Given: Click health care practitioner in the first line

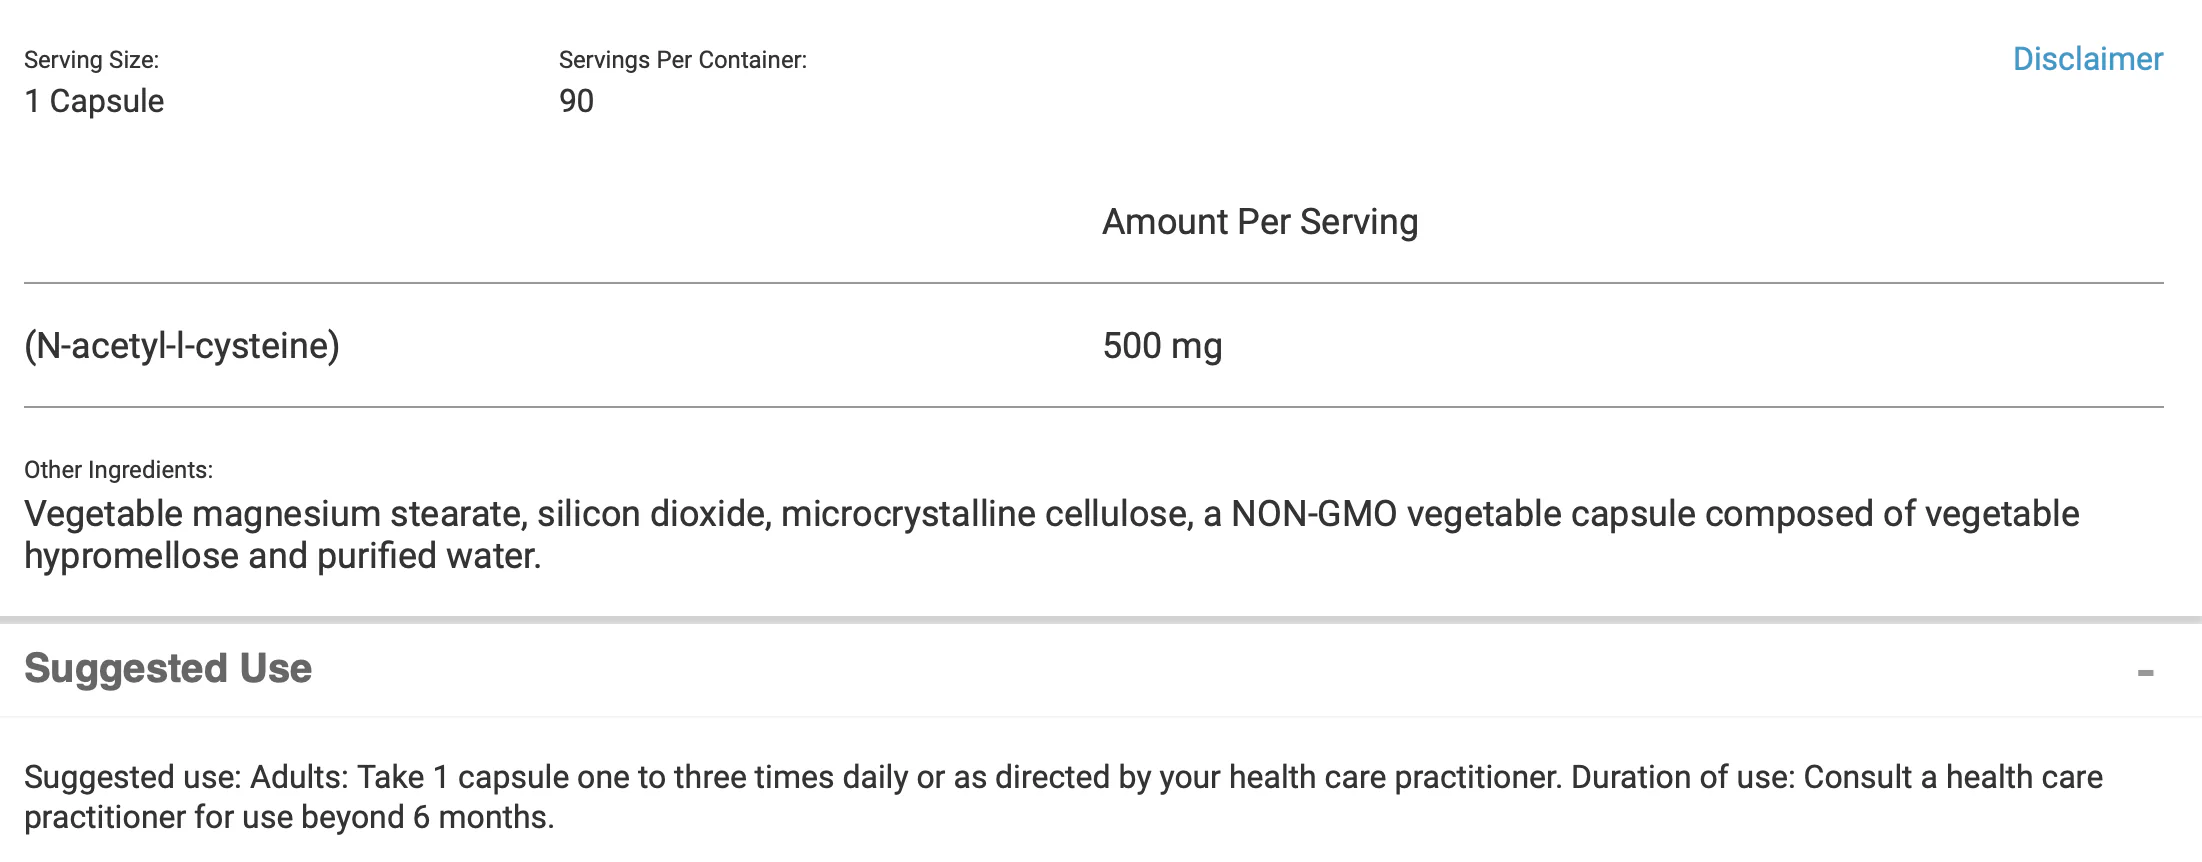Looking at the screenshot, I should [x=1394, y=777].
